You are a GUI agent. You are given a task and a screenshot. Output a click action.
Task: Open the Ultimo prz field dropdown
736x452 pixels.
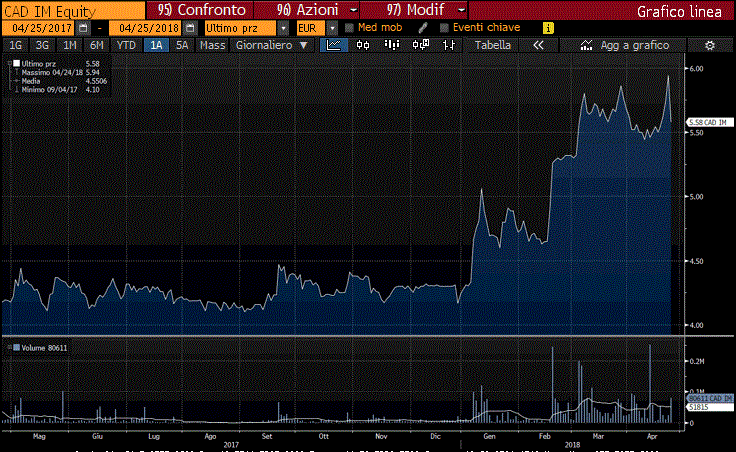[x=284, y=28]
